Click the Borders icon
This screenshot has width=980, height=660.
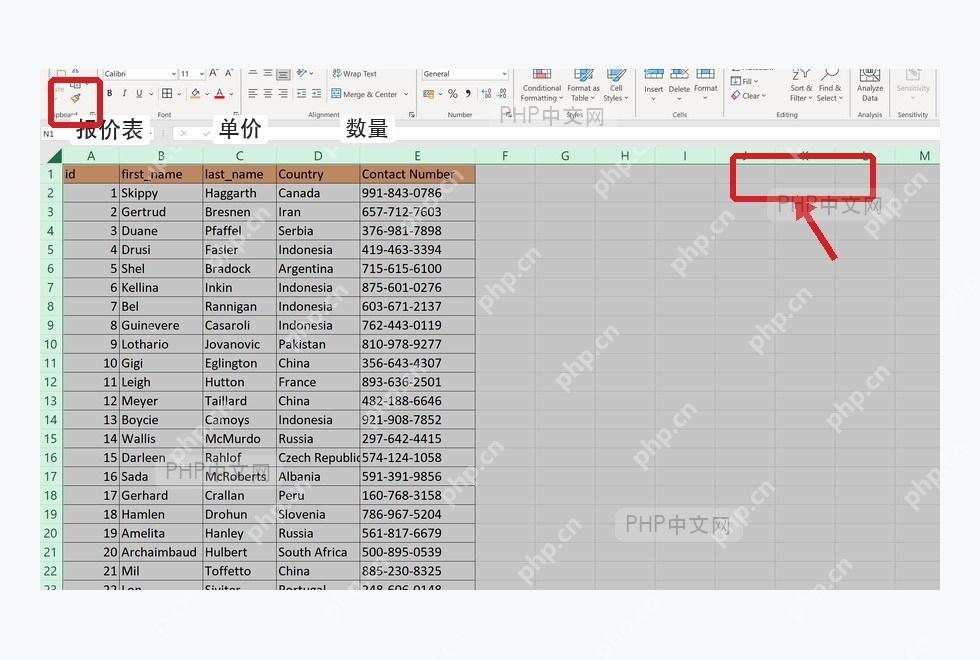(167, 93)
